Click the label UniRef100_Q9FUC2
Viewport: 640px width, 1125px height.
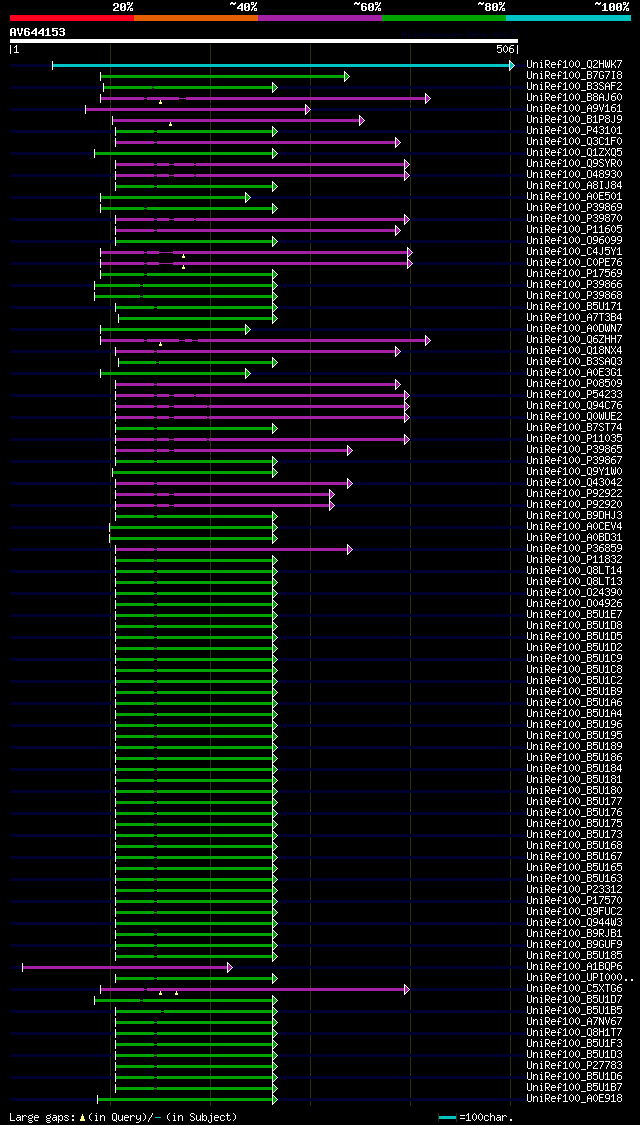point(574,912)
